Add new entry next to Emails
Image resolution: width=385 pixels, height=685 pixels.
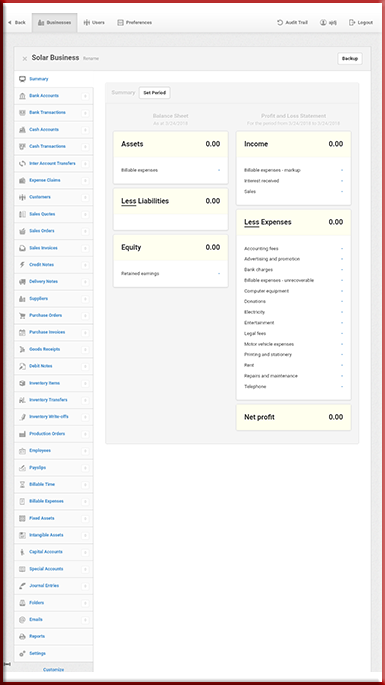(85, 620)
